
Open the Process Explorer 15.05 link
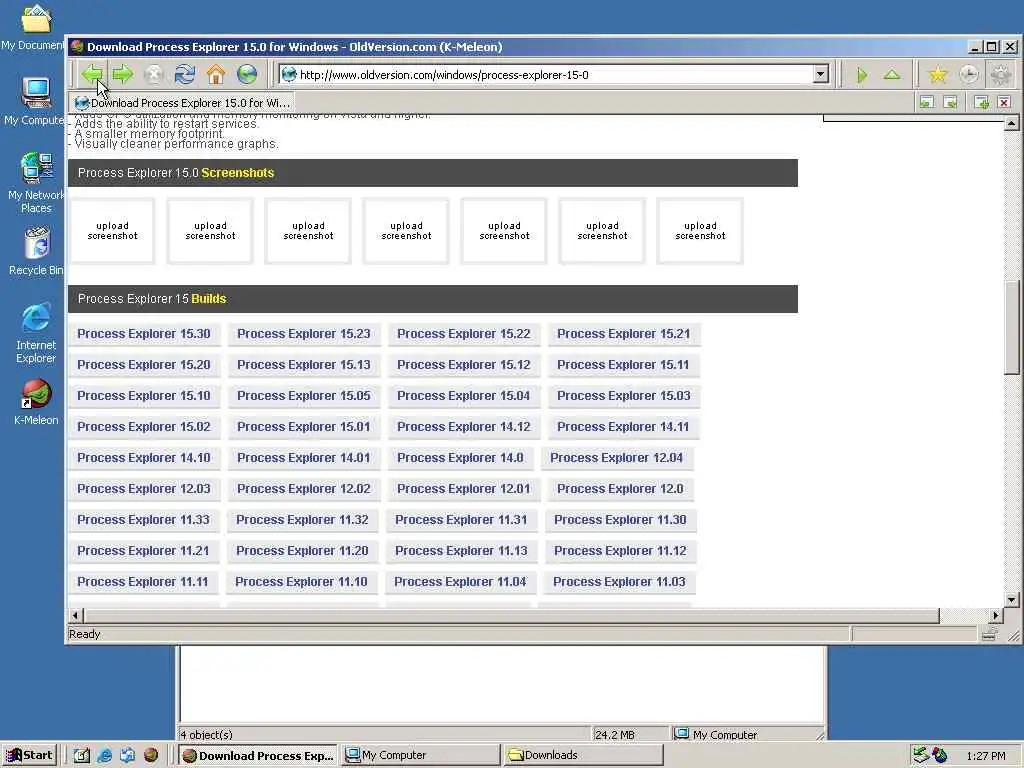[304, 396]
